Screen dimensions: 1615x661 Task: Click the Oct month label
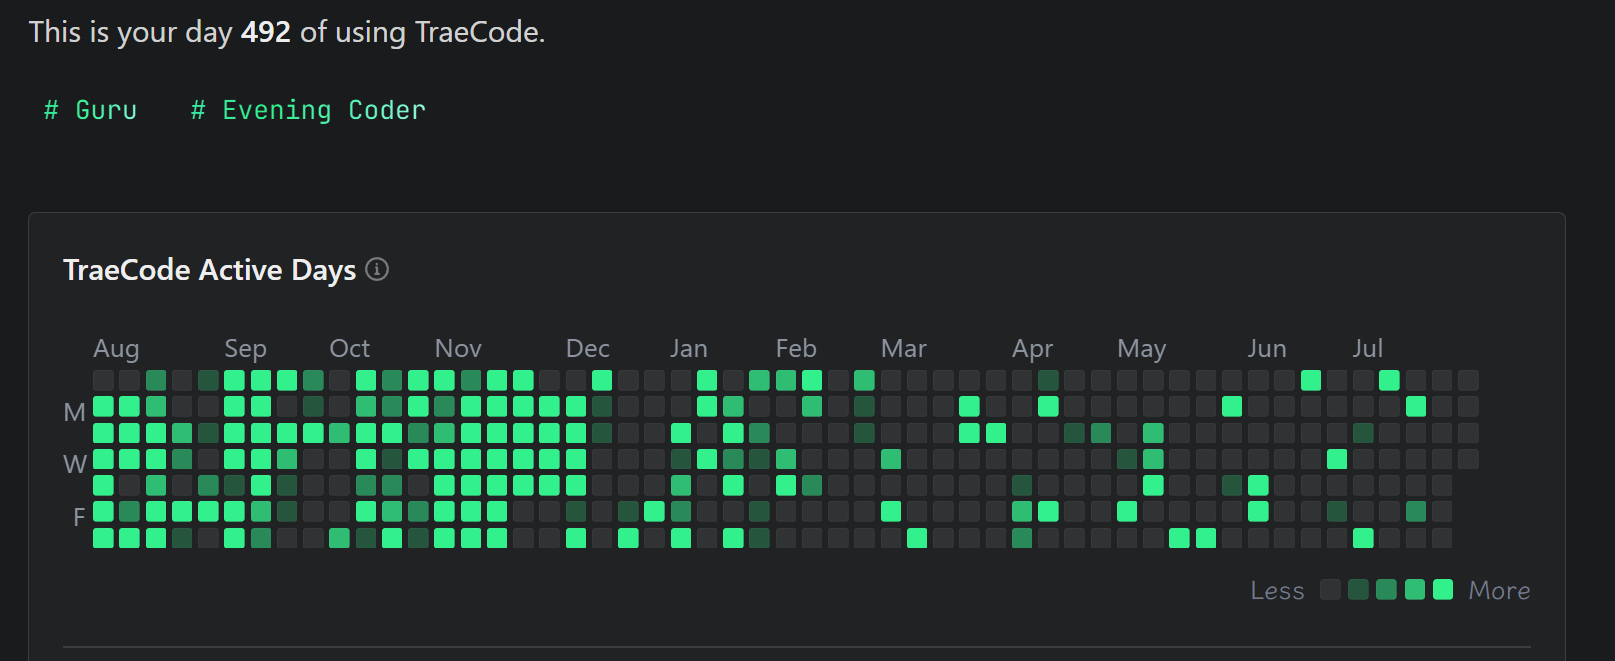(x=350, y=348)
